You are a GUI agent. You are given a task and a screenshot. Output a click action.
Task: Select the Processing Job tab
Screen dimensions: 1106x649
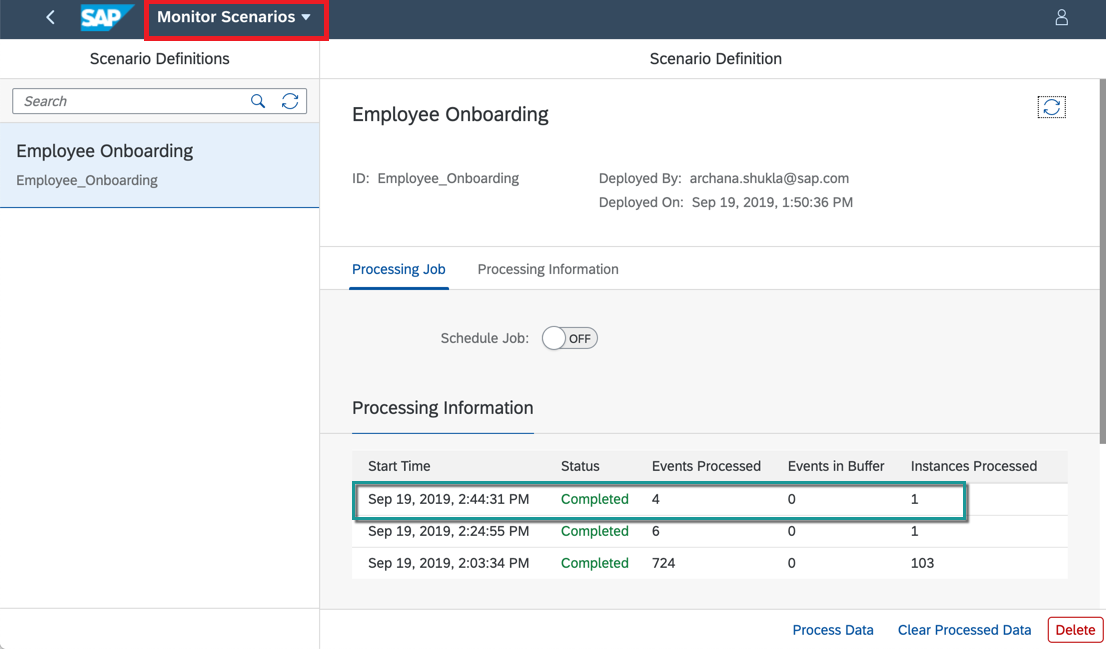pos(398,269)
